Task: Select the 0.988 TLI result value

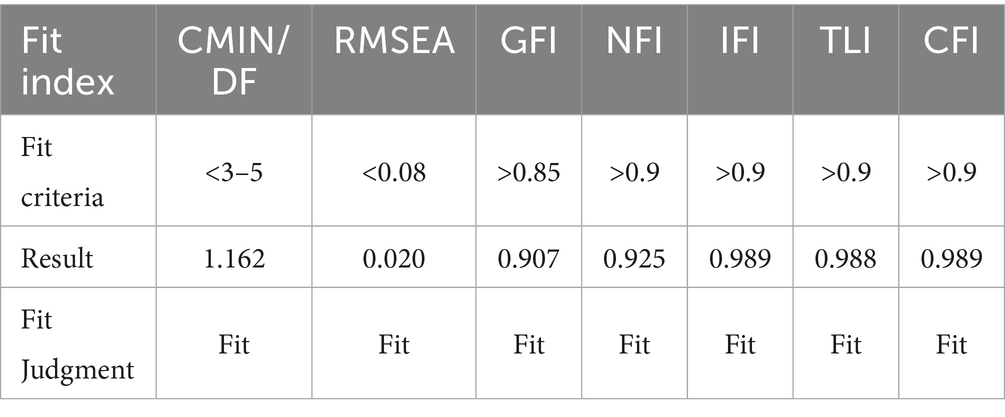Action: (845, 259)
